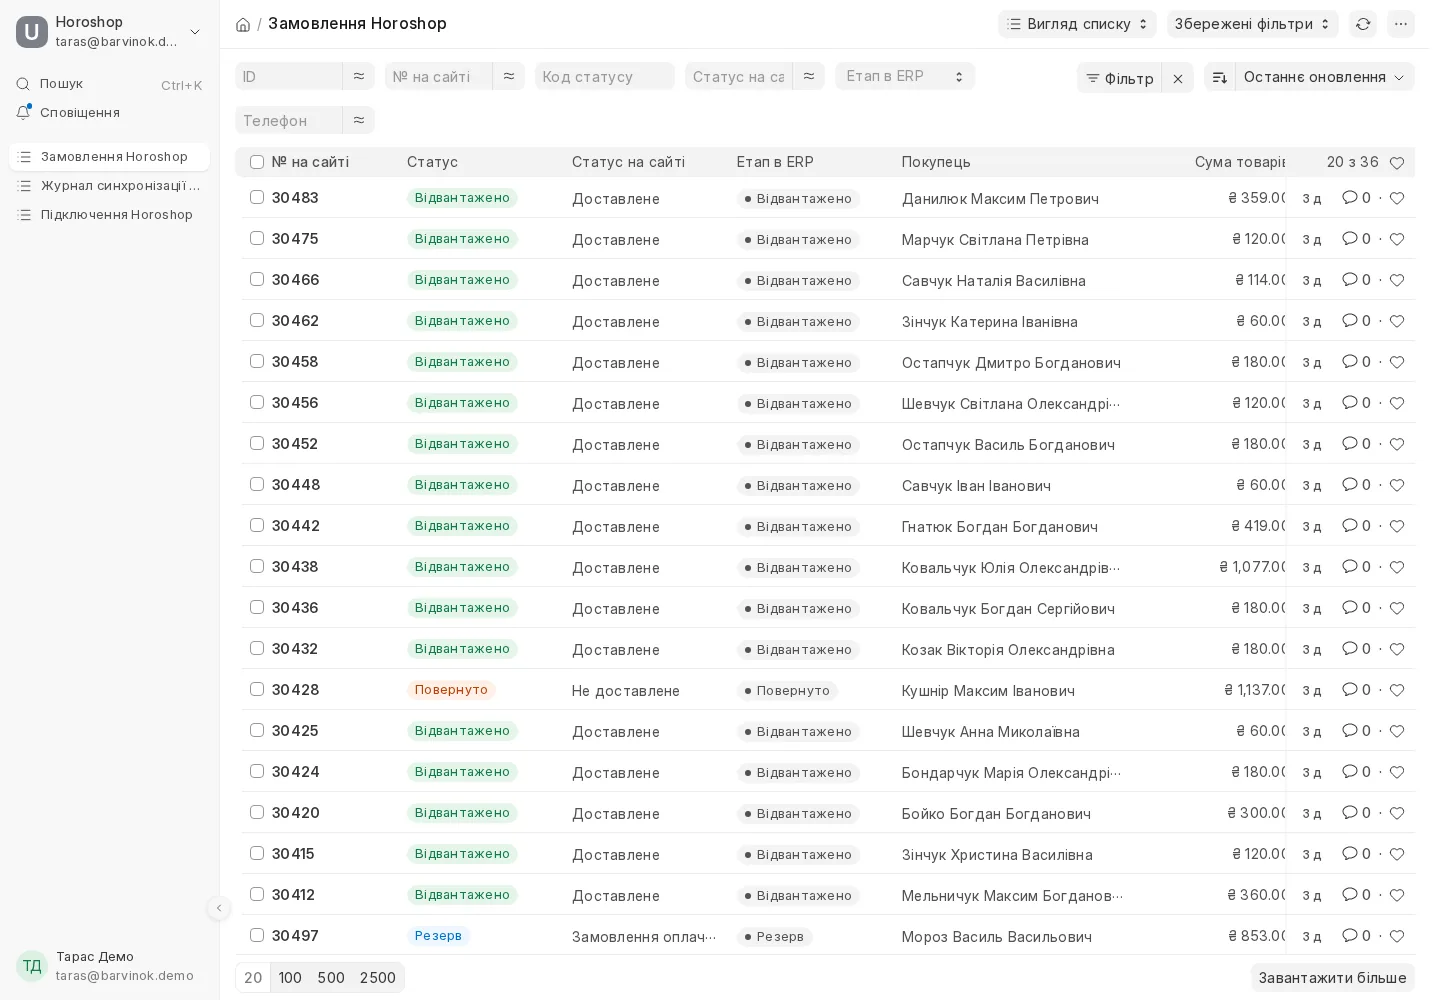Favorite order 30483 with the heart icon
This screenshot has height=1000, width=1440.
[x=1397, y=198]
